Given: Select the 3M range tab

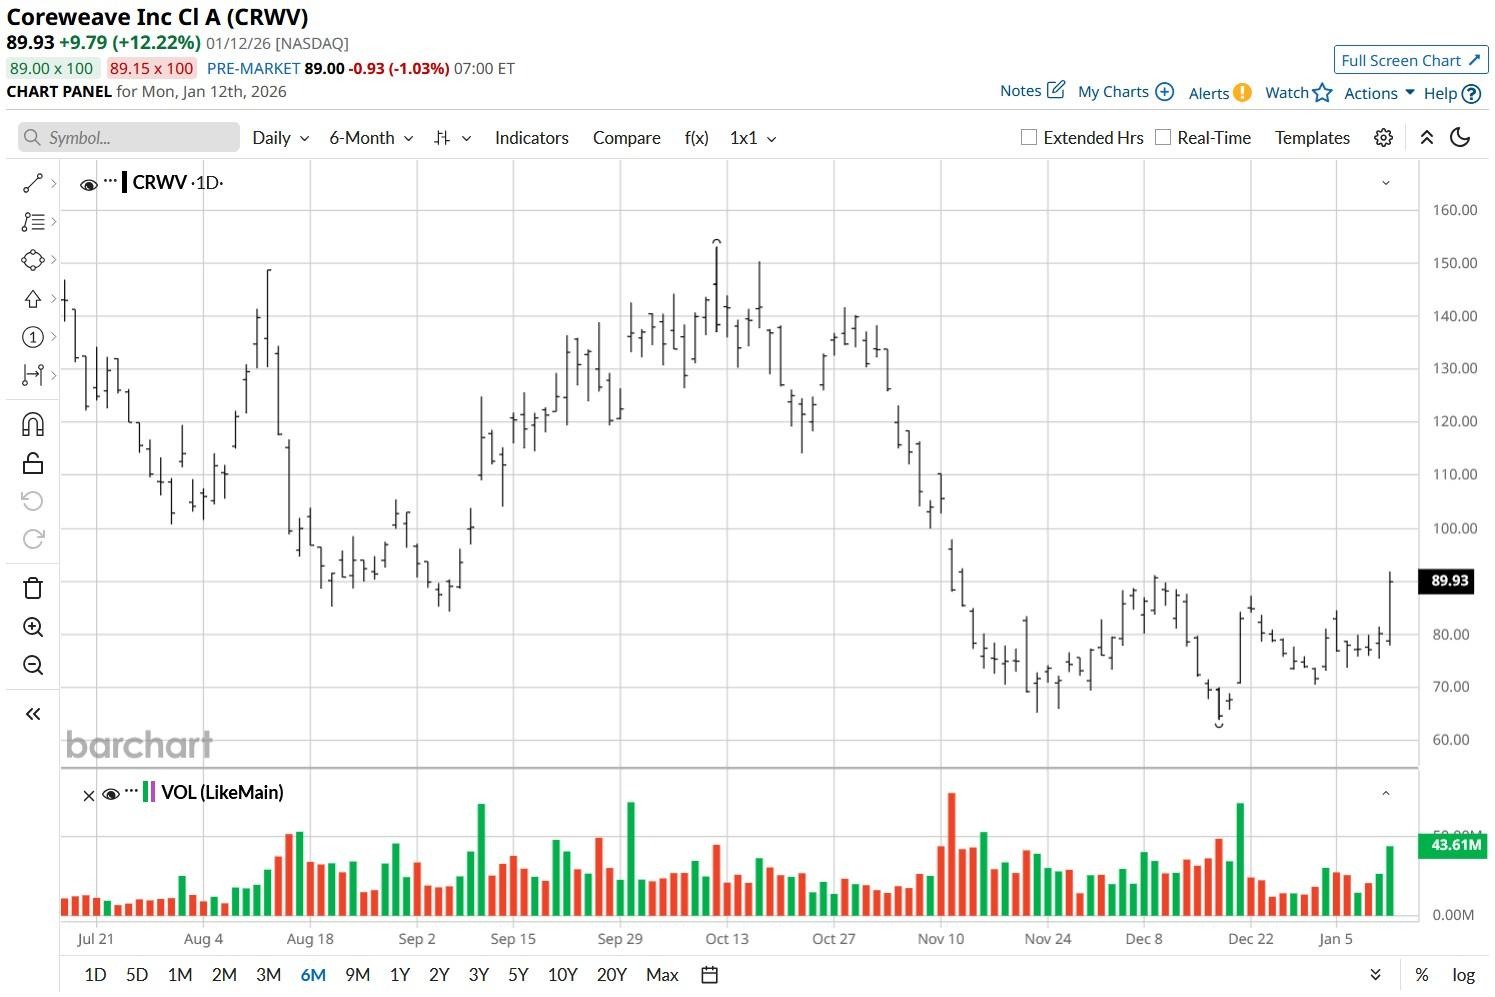Looking at the screenshot, I should point(268,975).
